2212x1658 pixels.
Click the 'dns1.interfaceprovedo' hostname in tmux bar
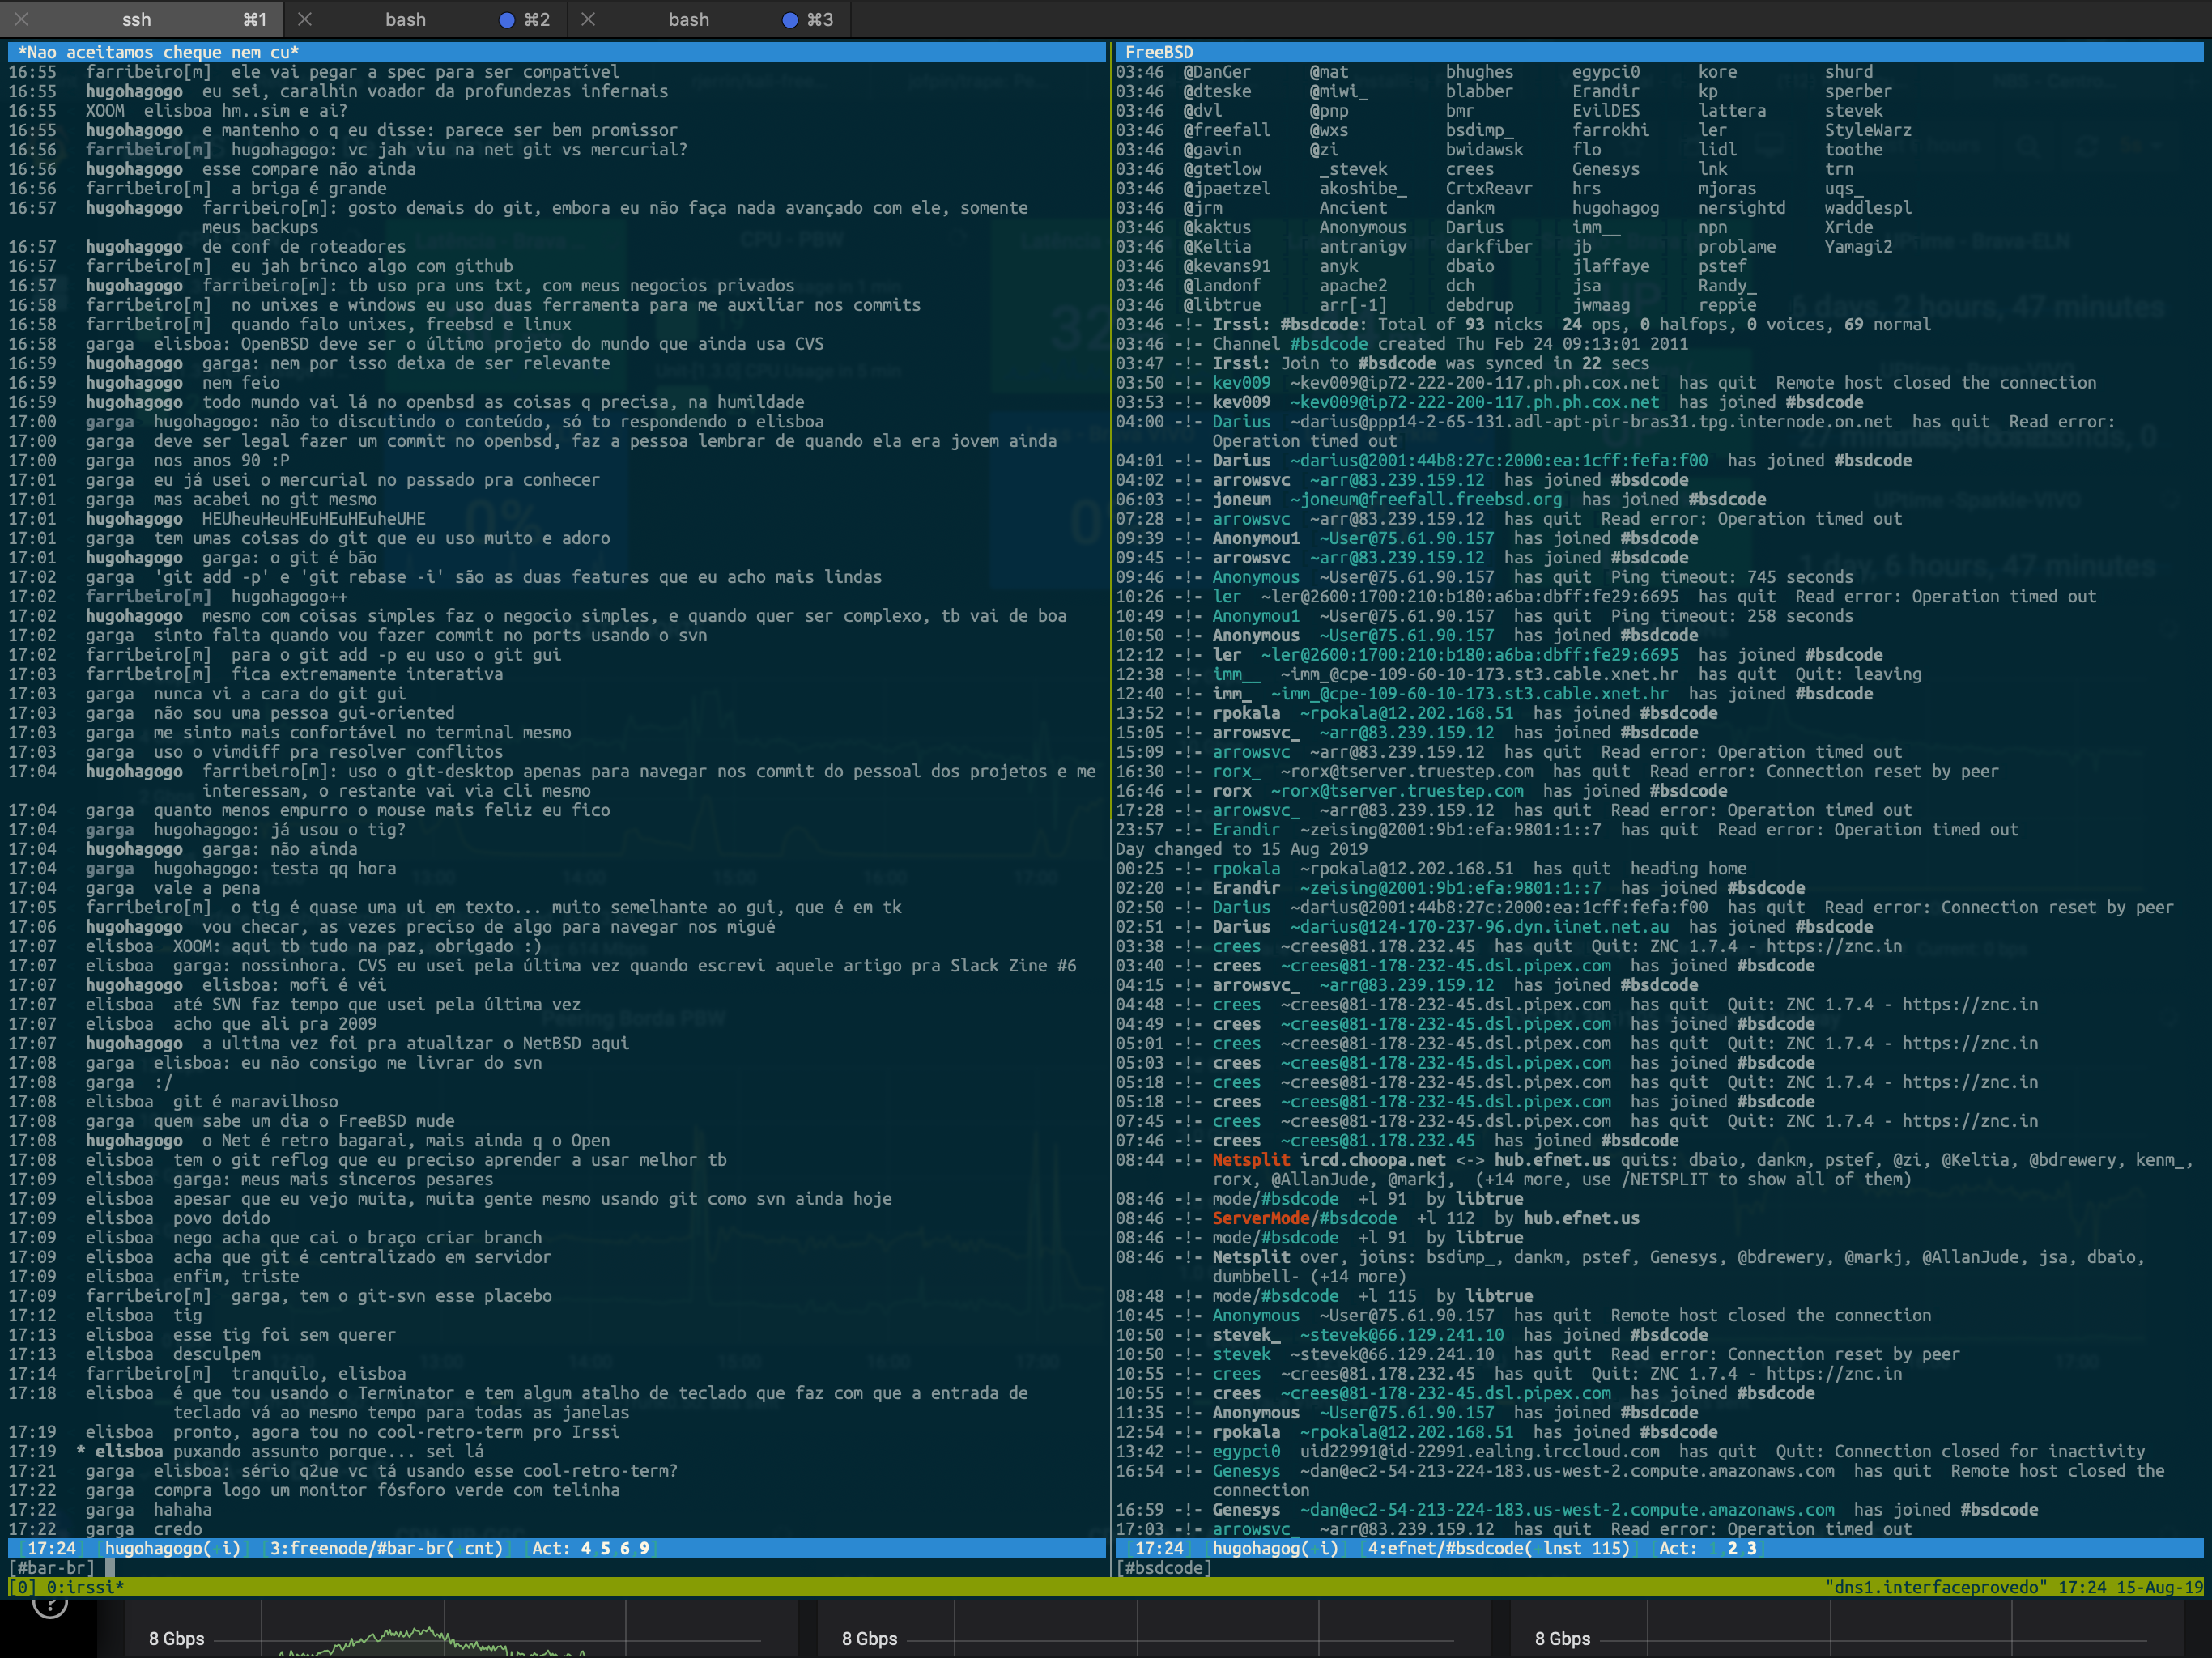coord(1935,1587)
